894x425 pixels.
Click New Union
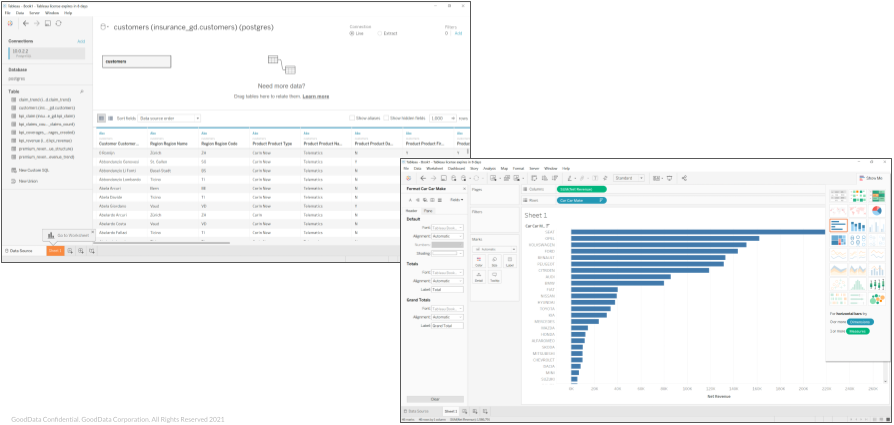28,181
